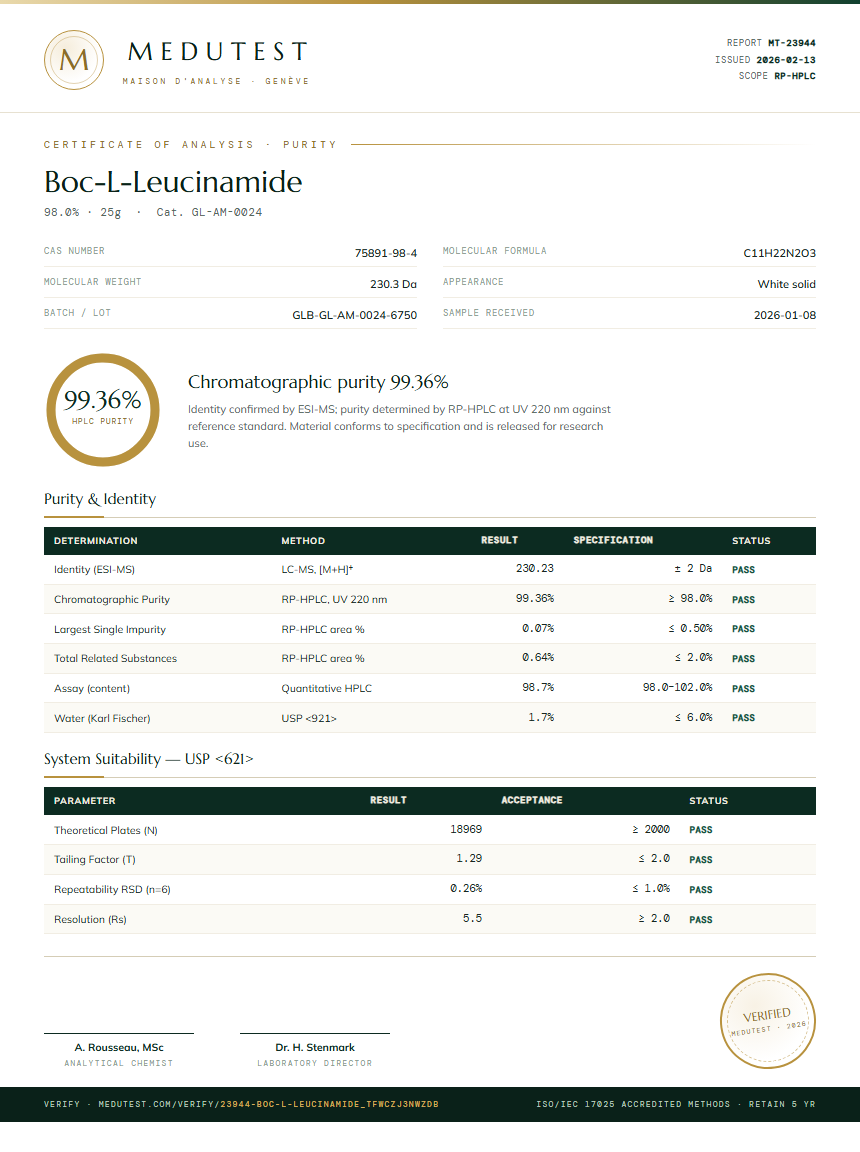Select appearance value White solid
860x1152 pixels.
[787, 284]
